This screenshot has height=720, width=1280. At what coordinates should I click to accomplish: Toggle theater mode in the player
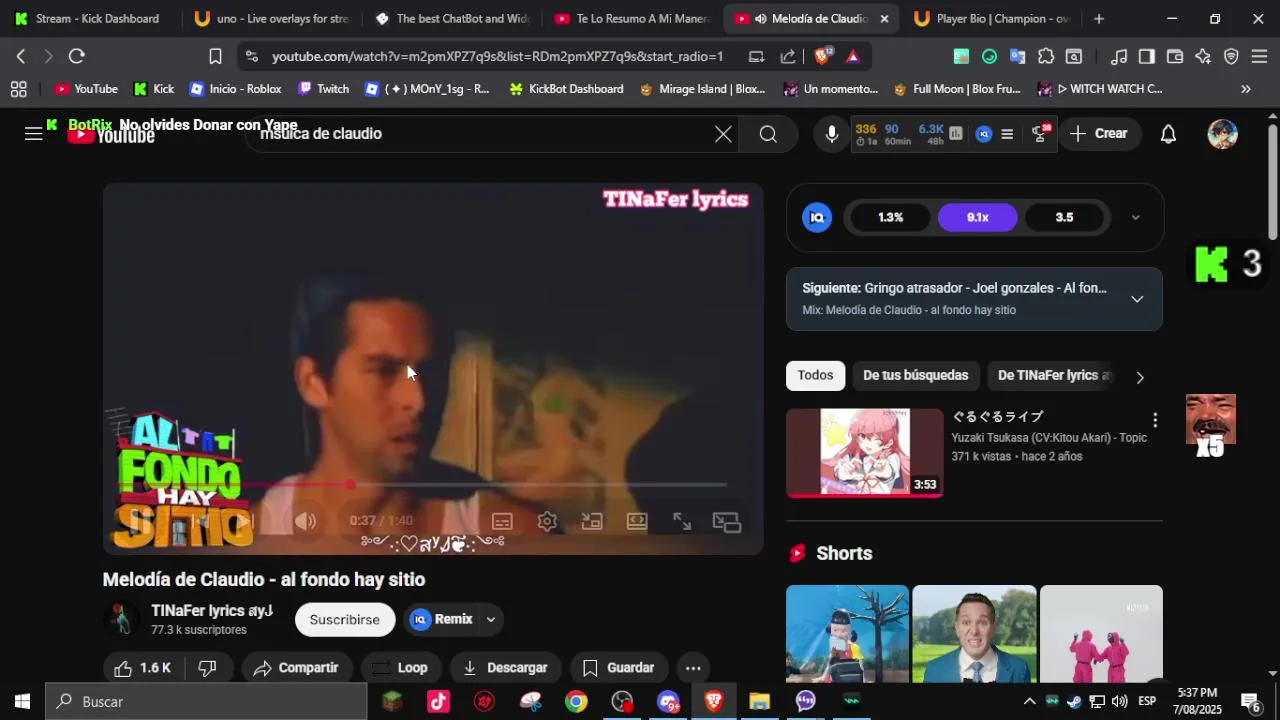tap(637, 521)
